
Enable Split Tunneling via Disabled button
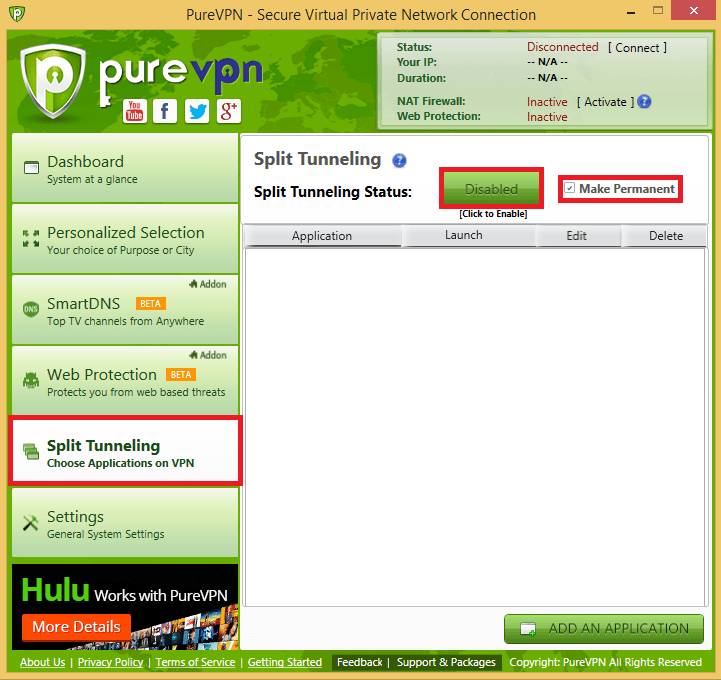[491, 188]
